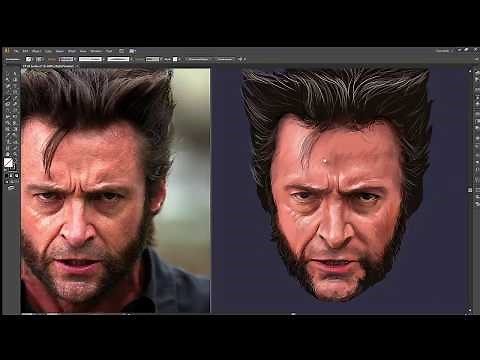Open the File menu
480x360 pixels.
tap(16, 51)
